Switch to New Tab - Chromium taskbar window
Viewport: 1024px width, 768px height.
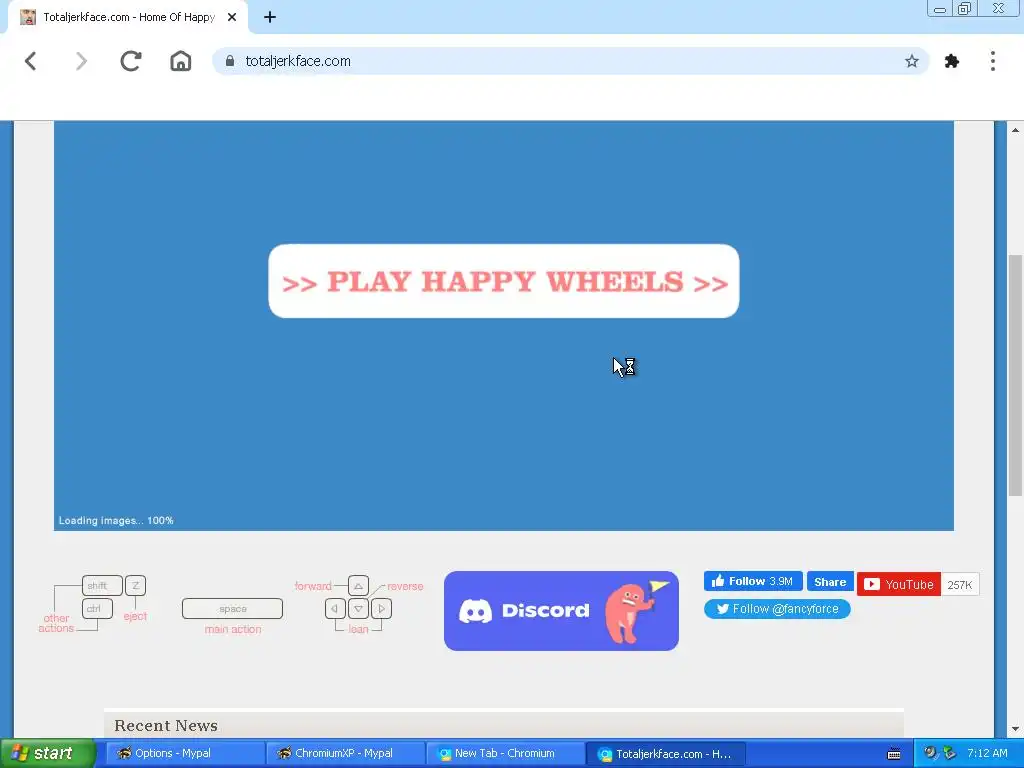point(505,753)
